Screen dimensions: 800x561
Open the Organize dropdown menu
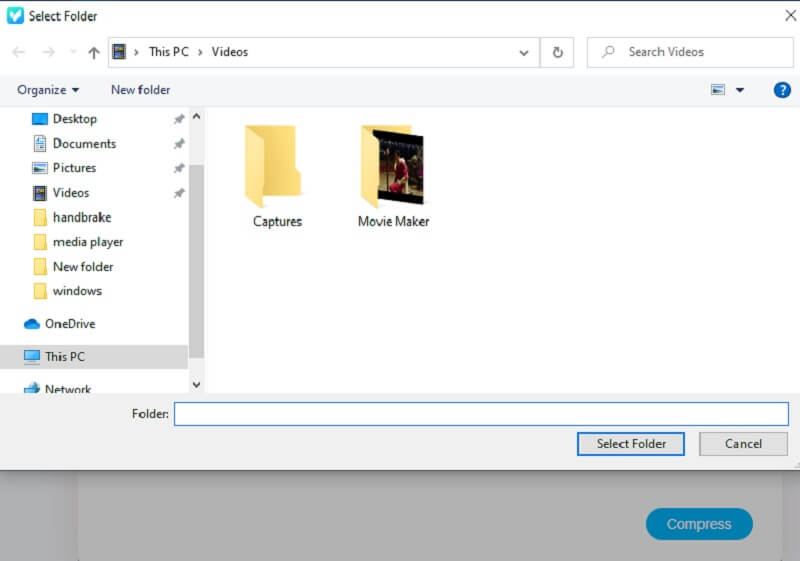[48, 90]
